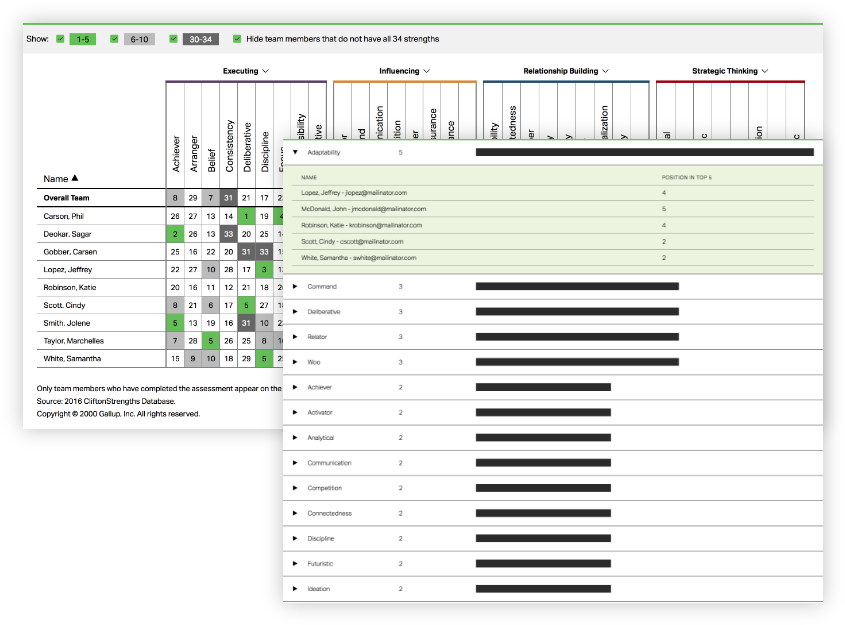Expand the Achiever strength row
This screenshot has height=625, width=845.
(x=294, y=387)
